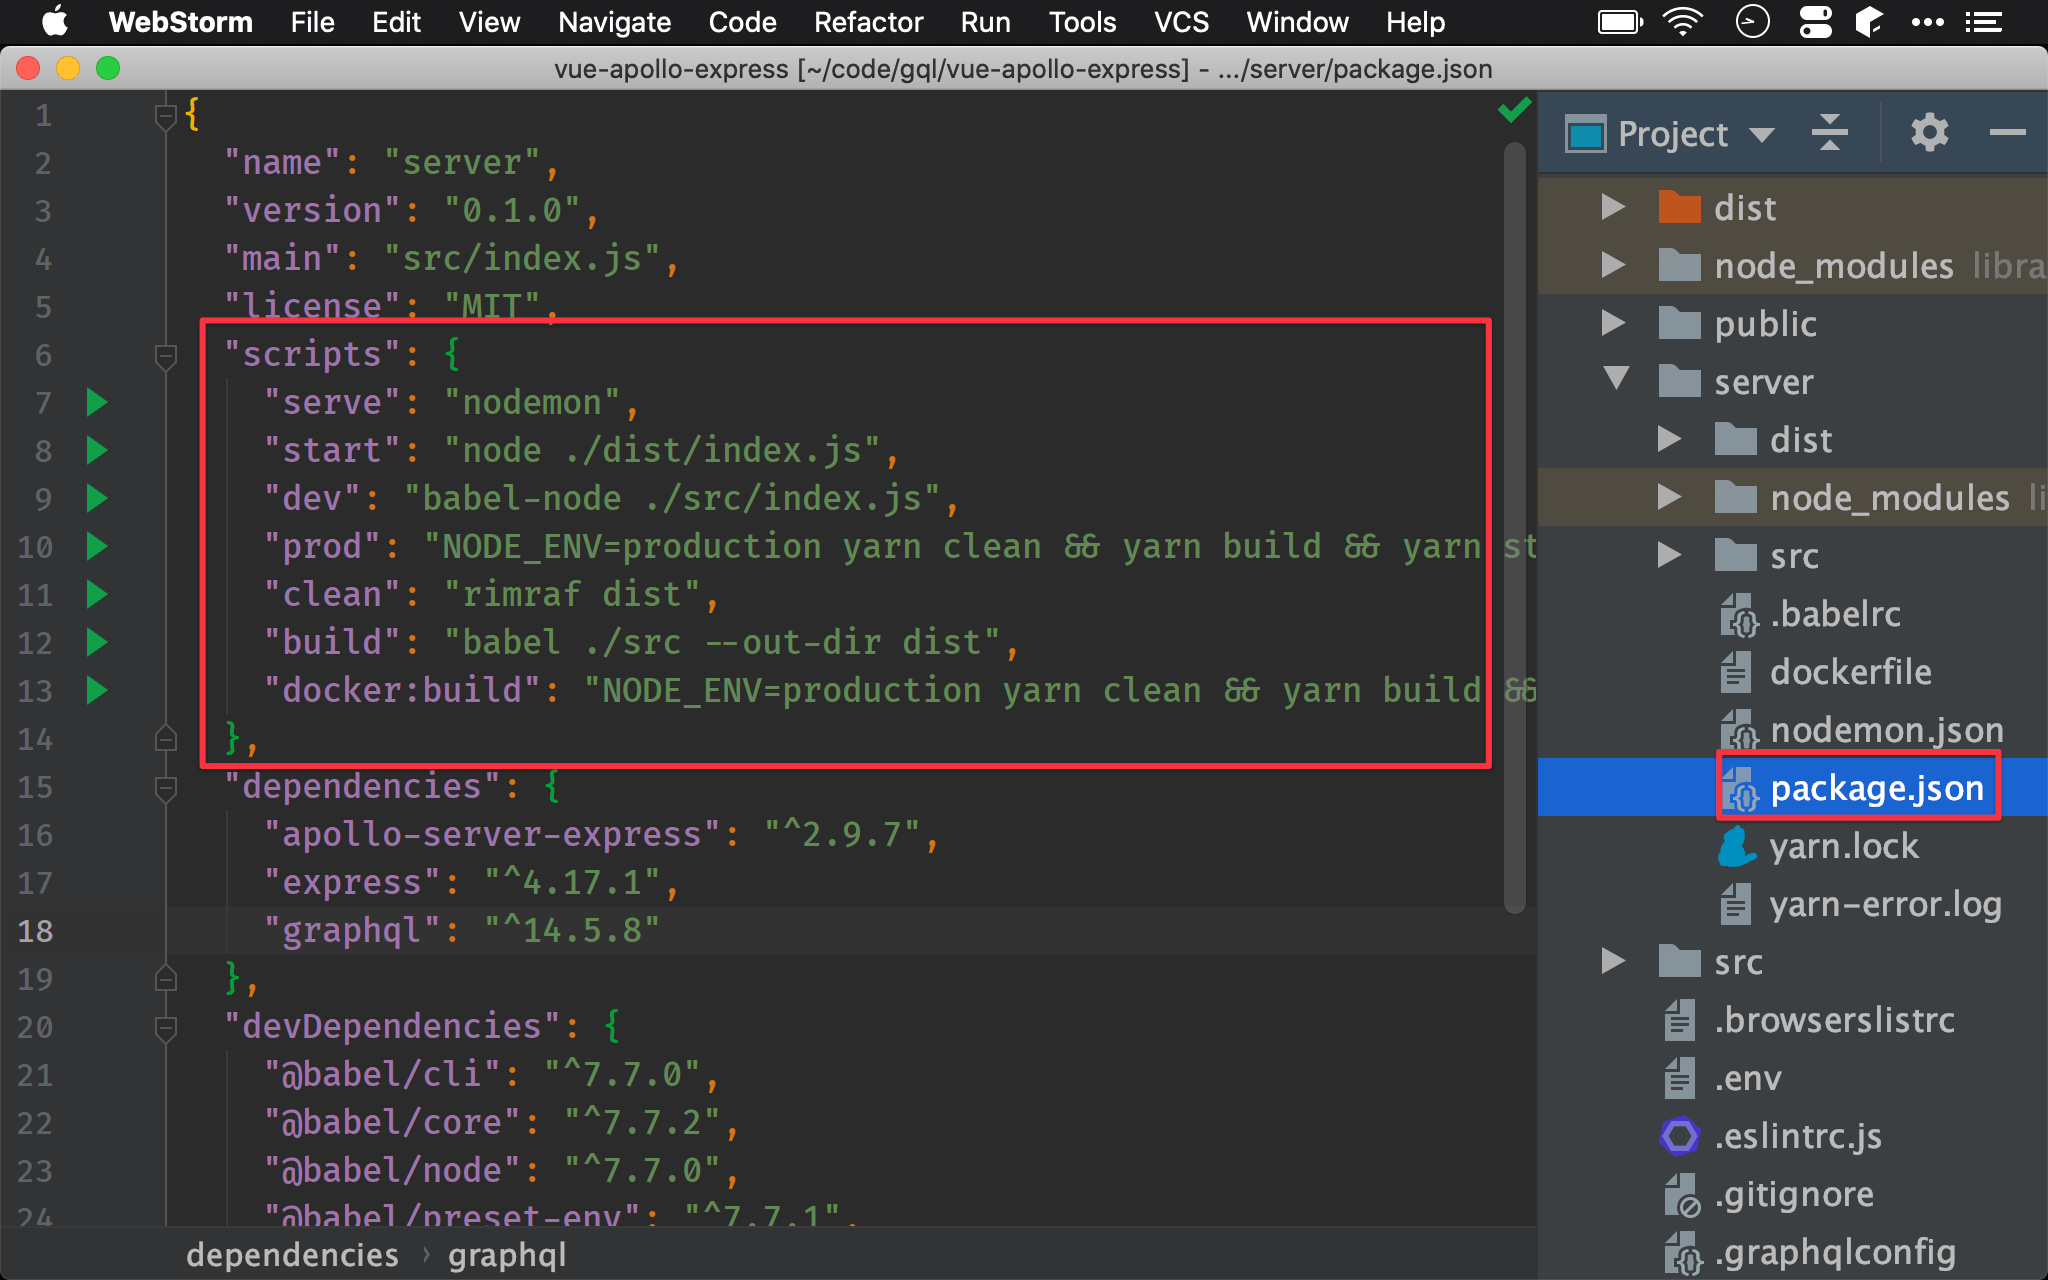The width and height of the screenshot is (2048, 1280).
Task: Click the battery status icon
Action: (1620, 21)
